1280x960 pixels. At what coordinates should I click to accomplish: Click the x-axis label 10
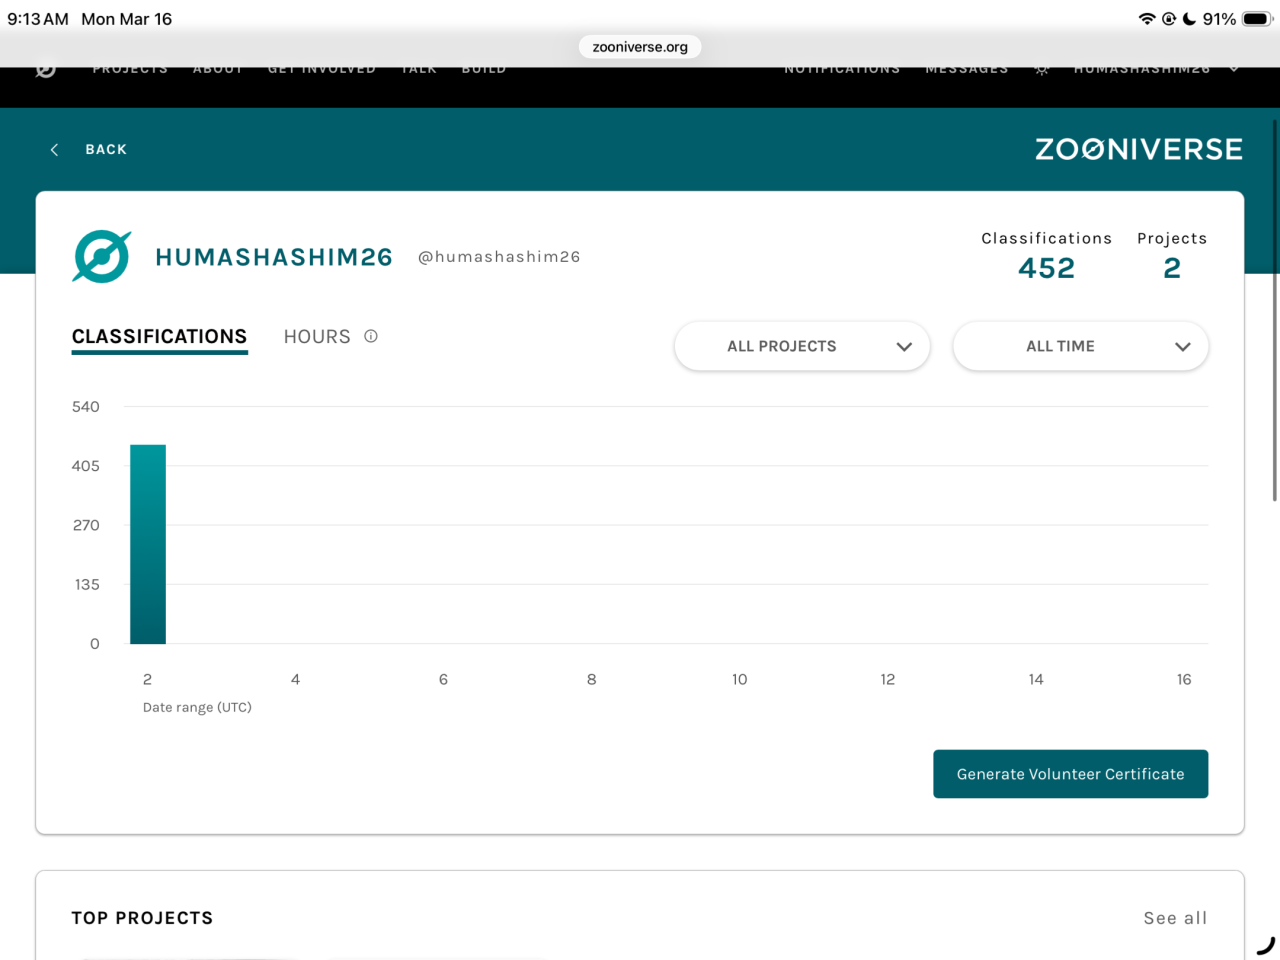(739, 679)
